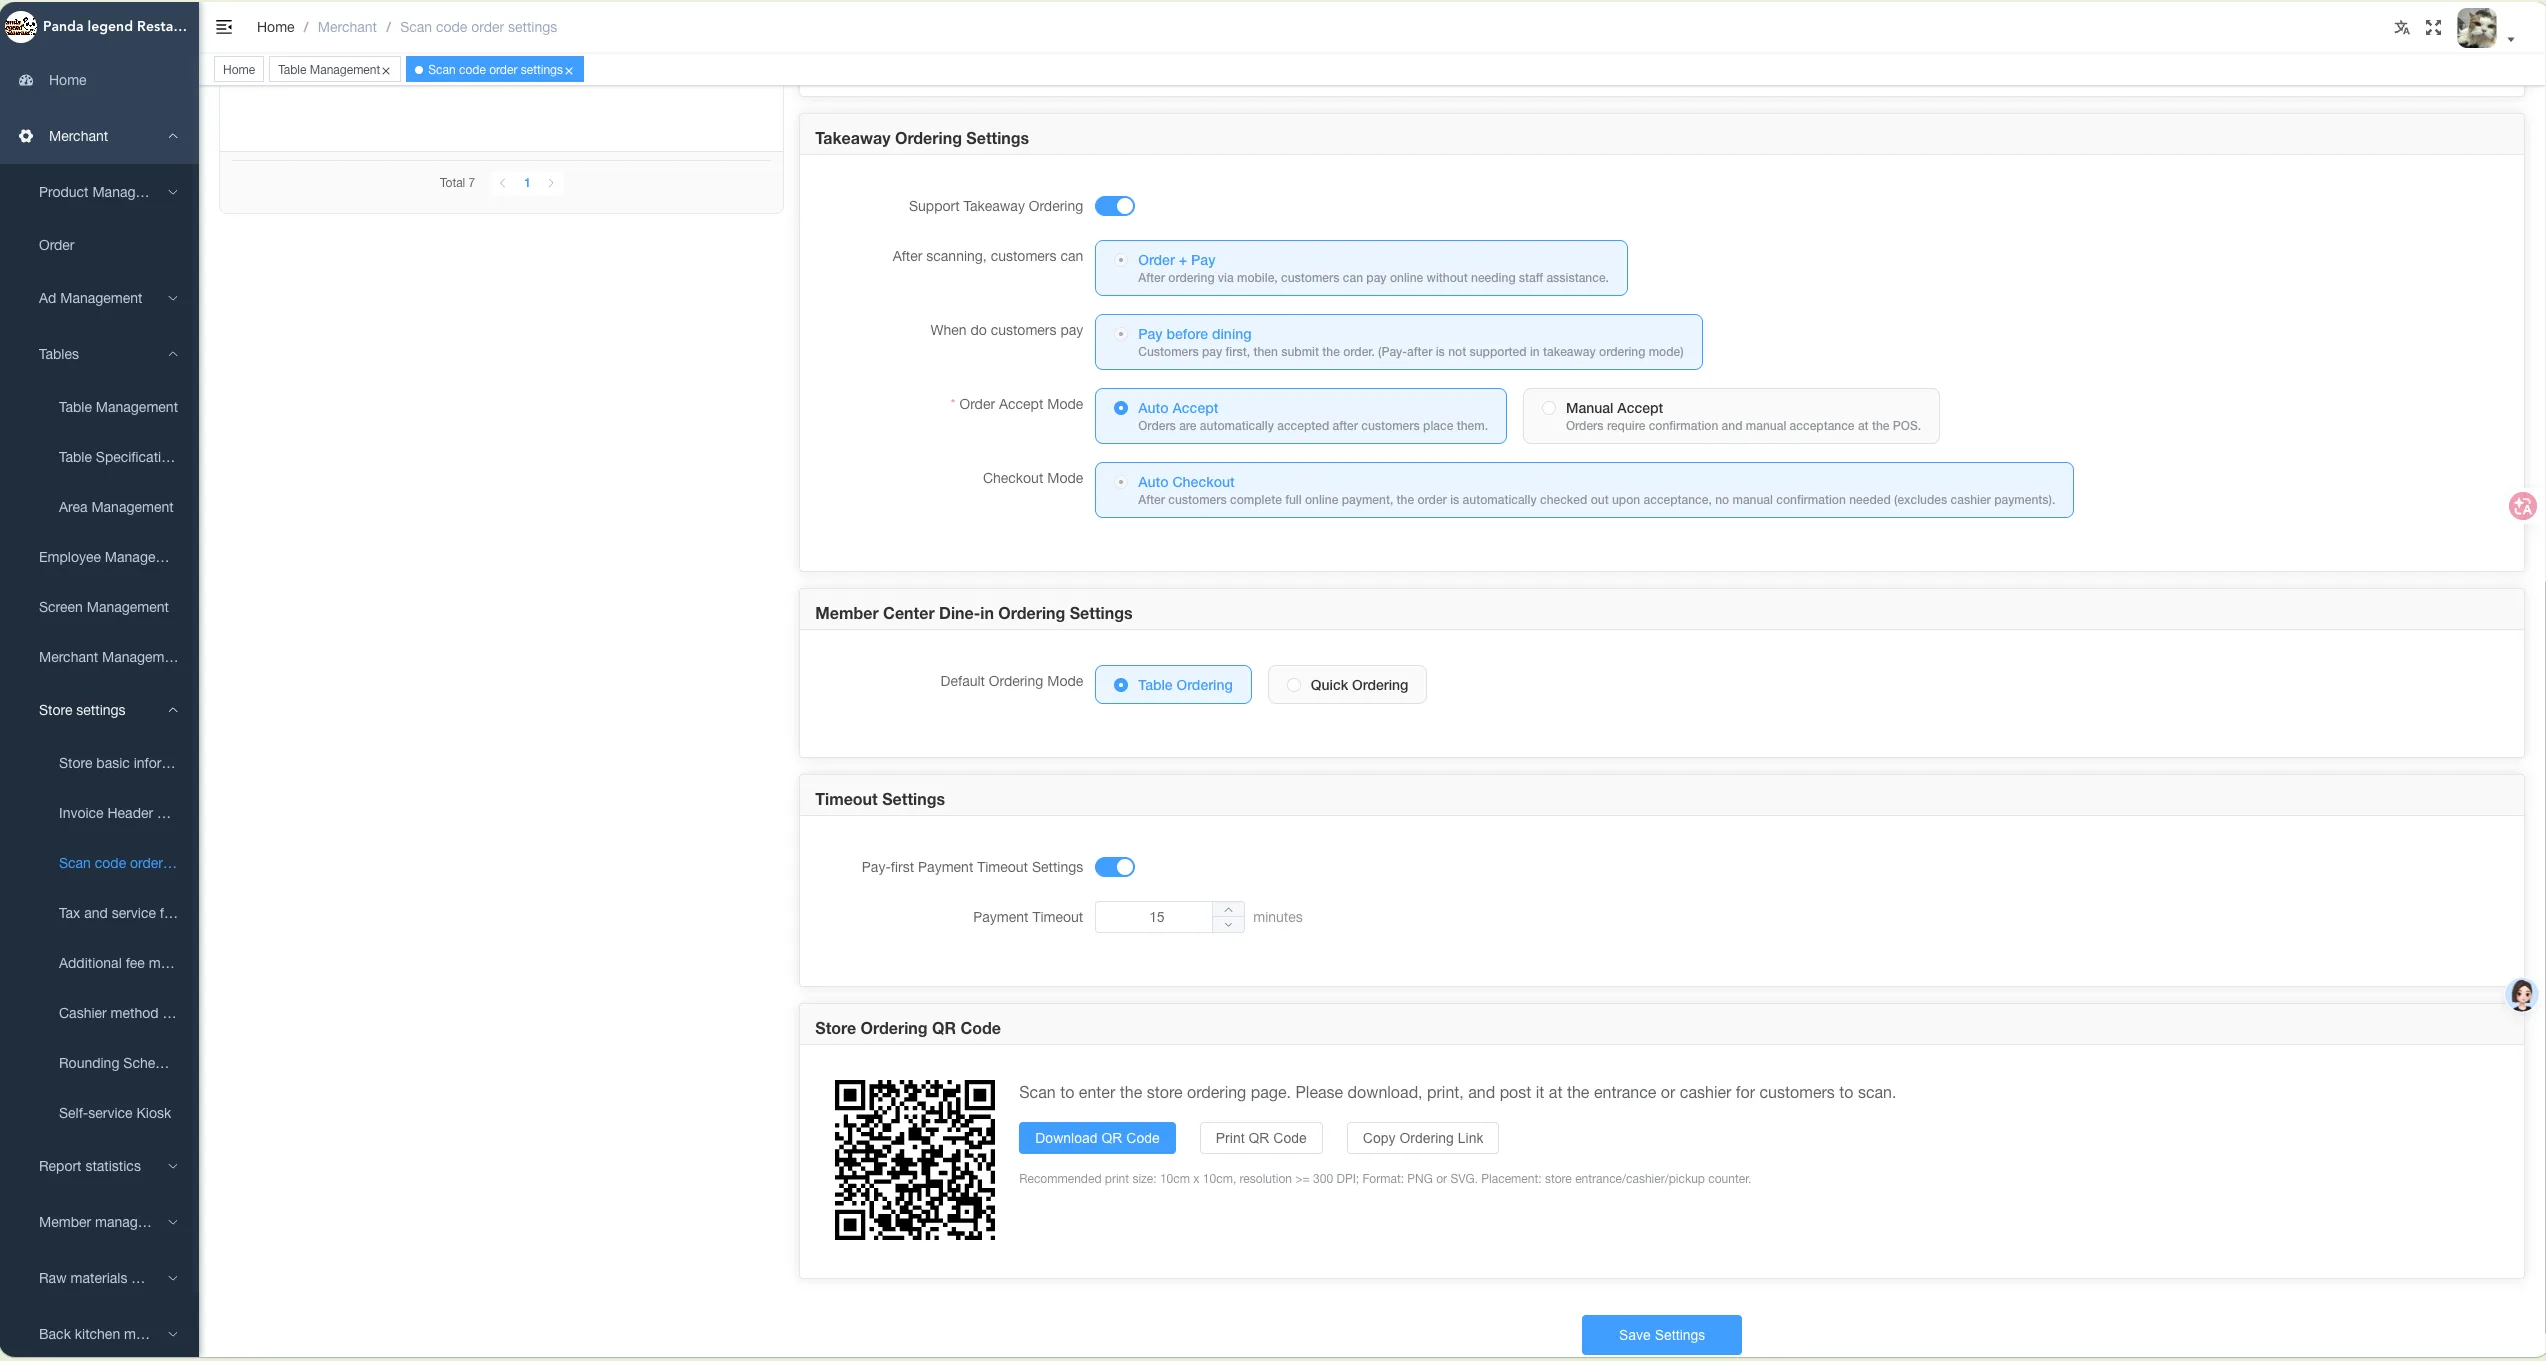Click the sidebar collapse hamburger icon

(224, 27)
